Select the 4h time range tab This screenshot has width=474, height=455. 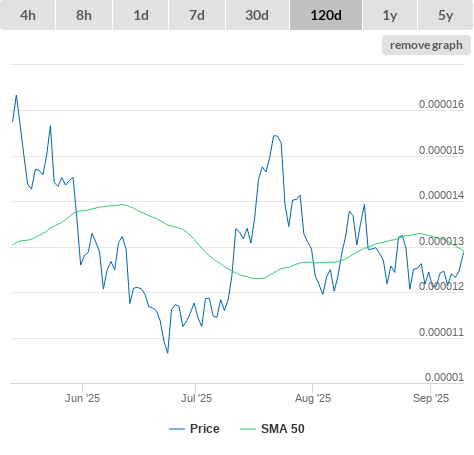click(x=28, y=15)
